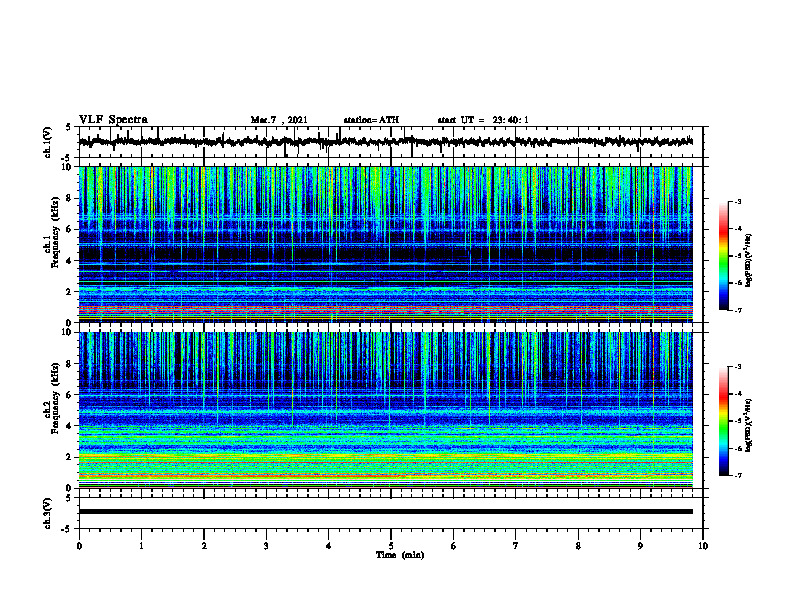Click time-axis tick label "1"
792x612 pixels.
tap(141, 546)
